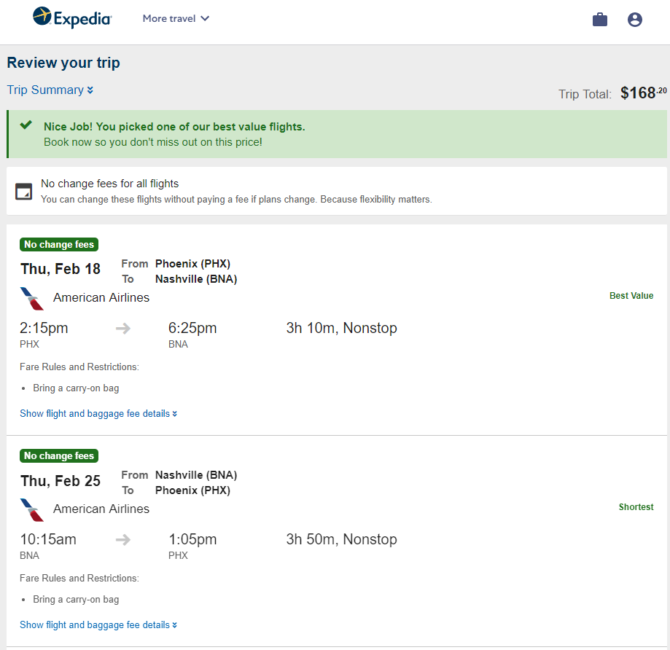
Task: Open the More travel dropdown
Action: click(x=176, y=18)
